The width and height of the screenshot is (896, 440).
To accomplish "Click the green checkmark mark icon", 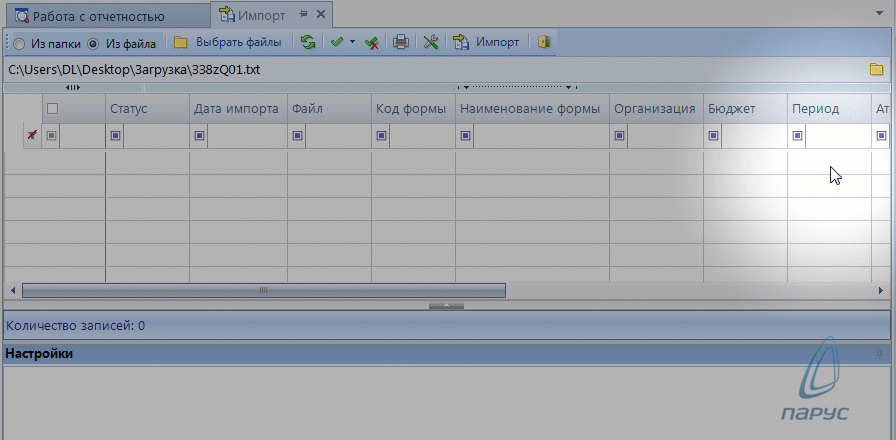I will pyautogui.click(x=337, y=42).
